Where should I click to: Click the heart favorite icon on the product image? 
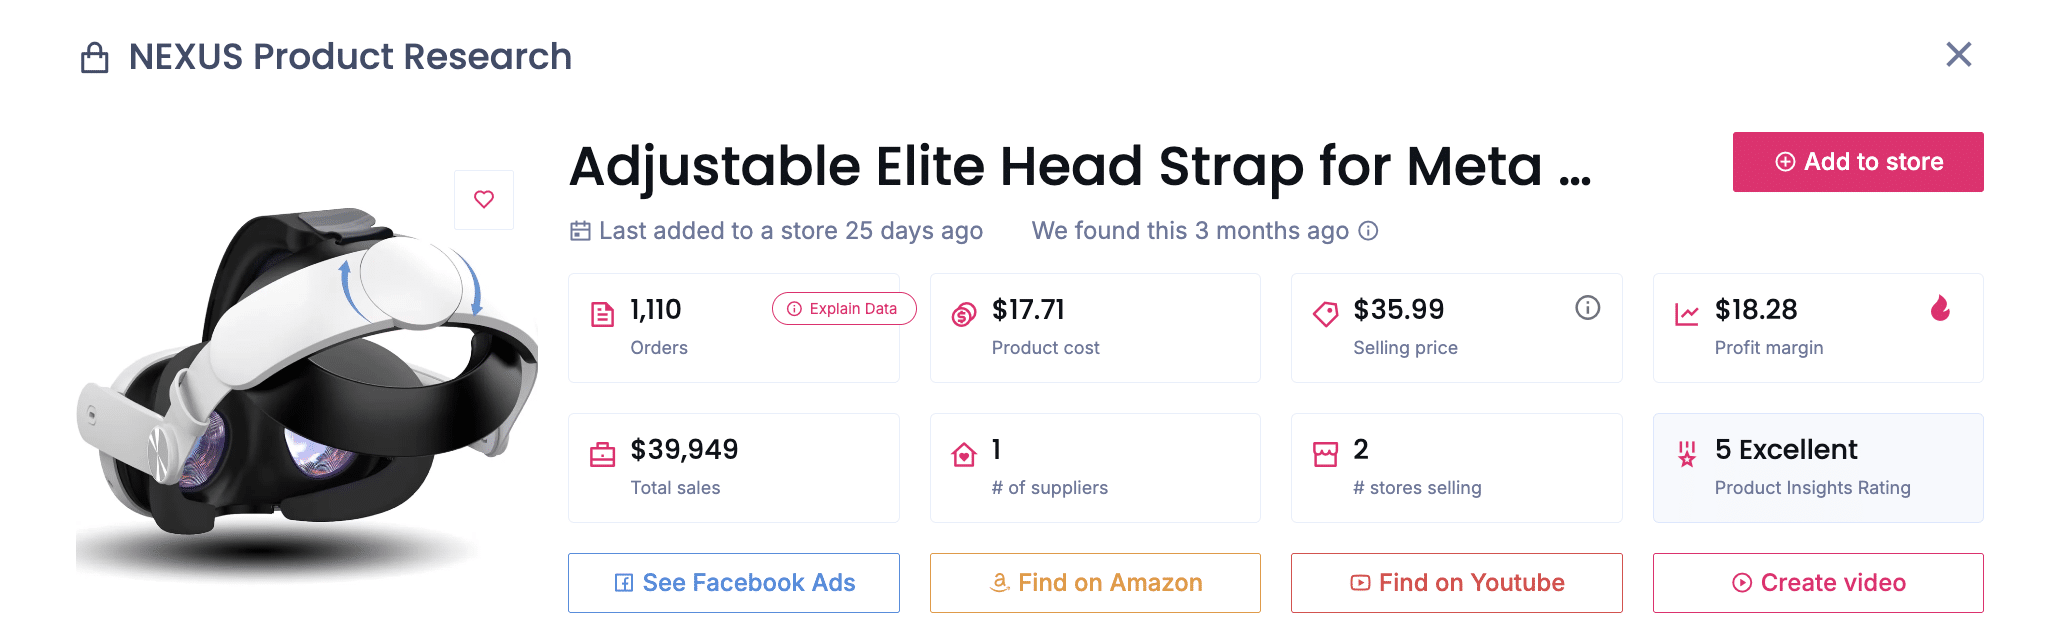point(484,199)
